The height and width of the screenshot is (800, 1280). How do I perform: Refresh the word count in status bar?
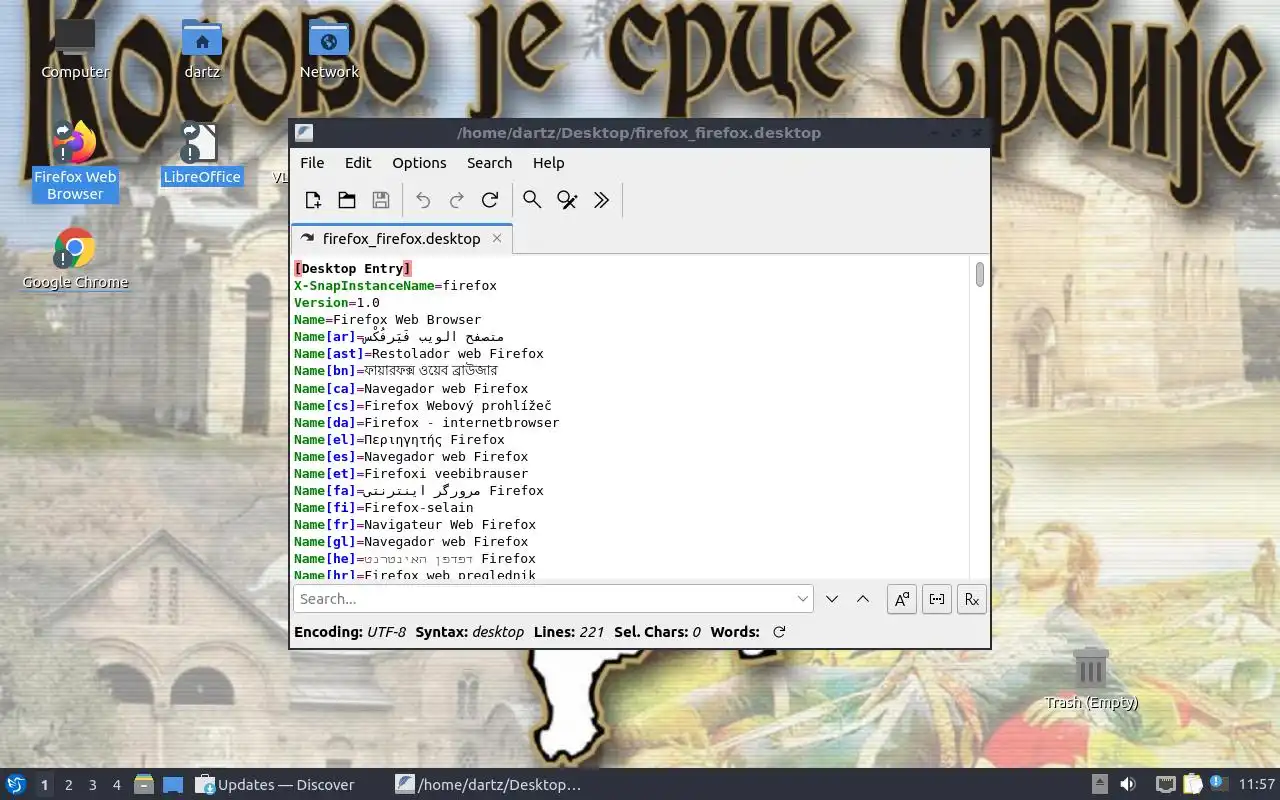779,632
